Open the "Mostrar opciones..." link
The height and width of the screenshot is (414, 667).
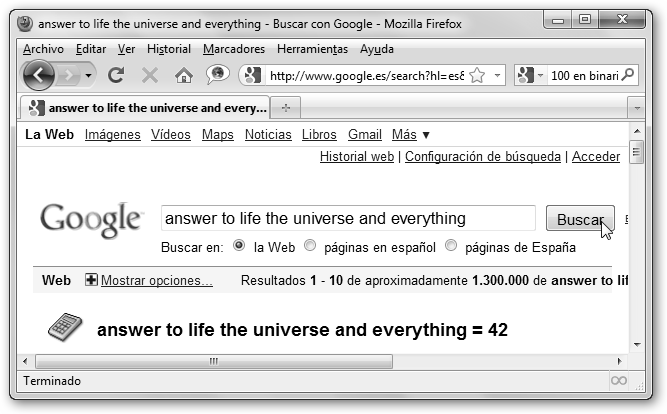[156, 281]
